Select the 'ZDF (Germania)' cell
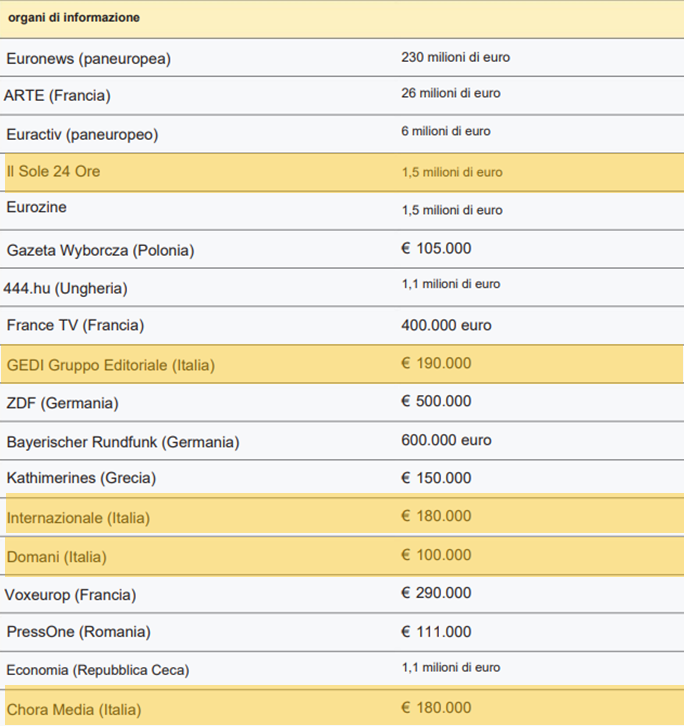Screen dimensions: 684x726 [63, 403]
